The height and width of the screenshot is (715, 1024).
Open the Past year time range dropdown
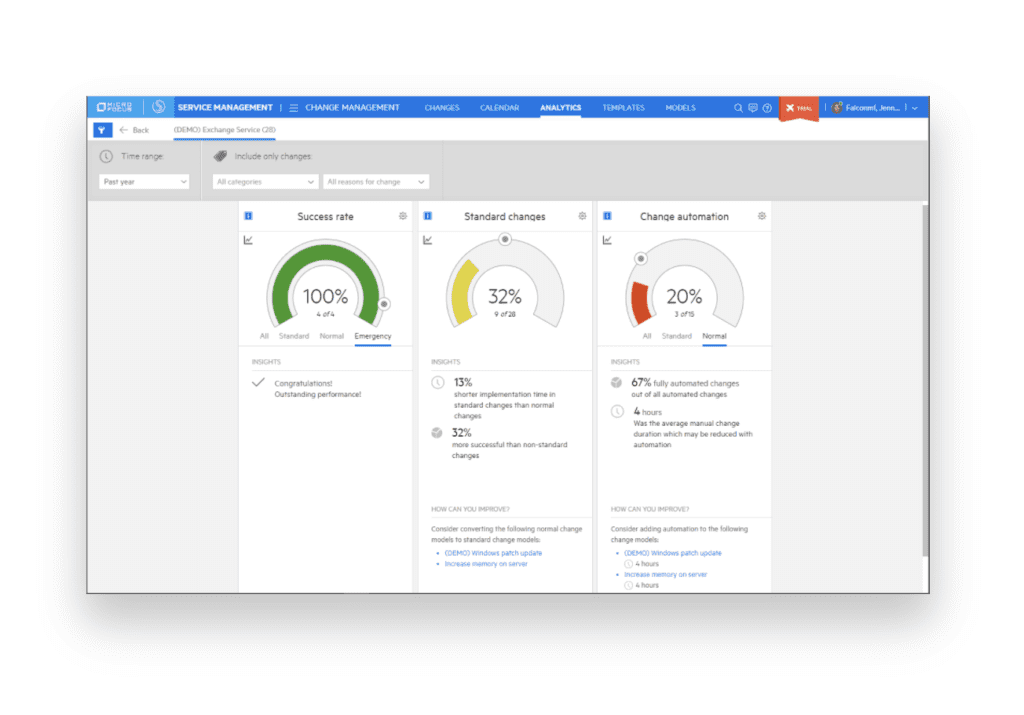coord(145,181)
